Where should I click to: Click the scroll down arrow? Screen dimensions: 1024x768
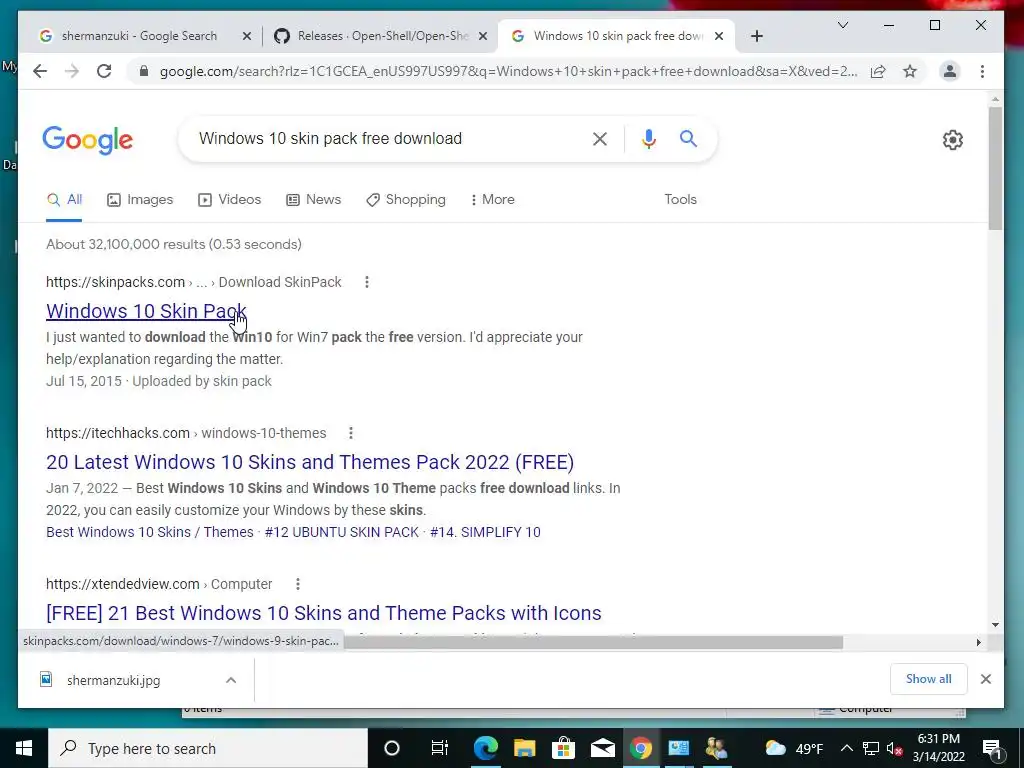tap(995, 625)
